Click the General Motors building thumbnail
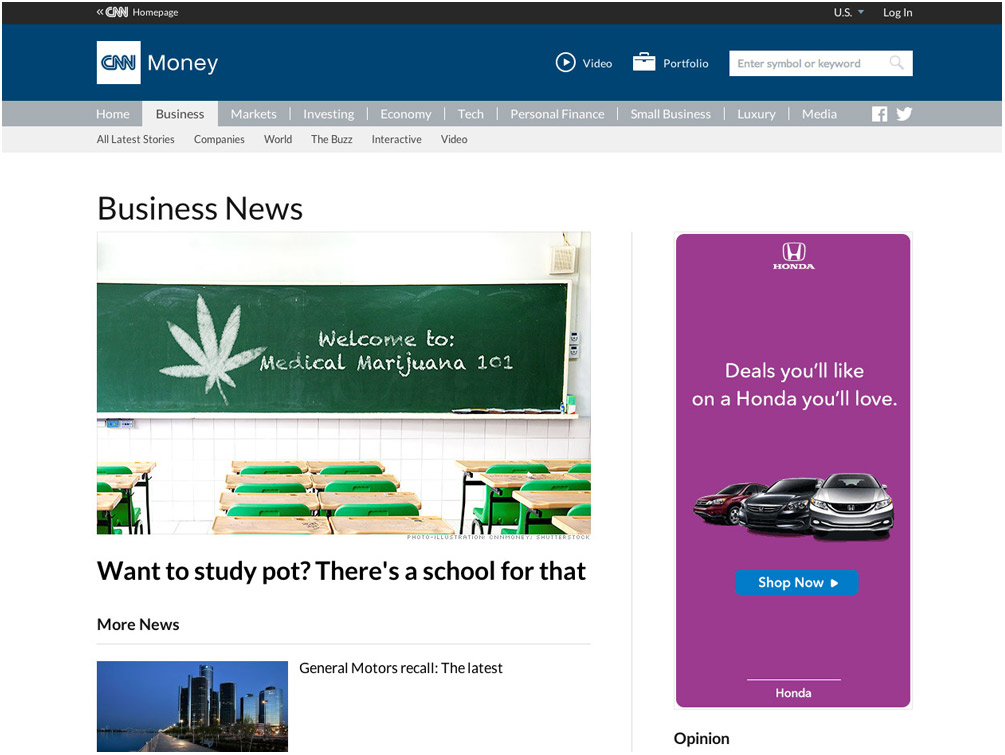This screenshot has width=1005, height=755. point(192,705)
